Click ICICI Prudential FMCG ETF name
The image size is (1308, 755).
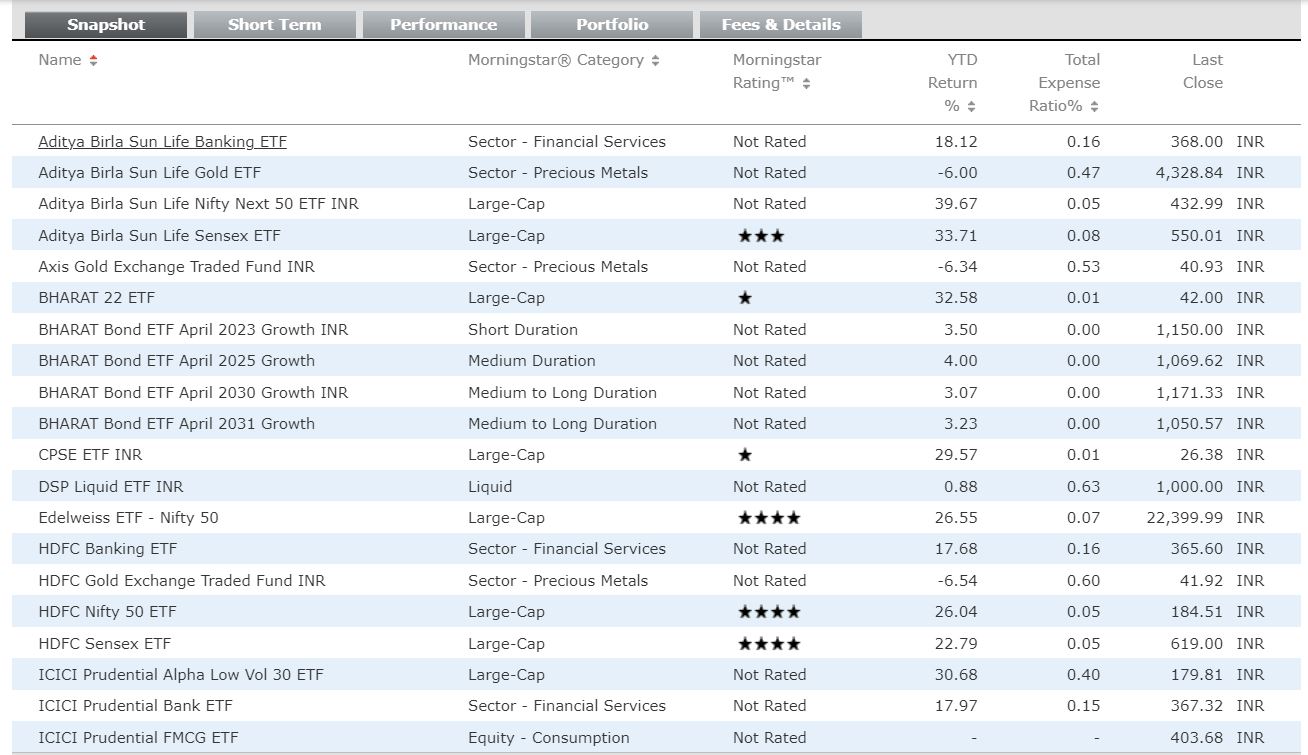[x=138, y=738]
